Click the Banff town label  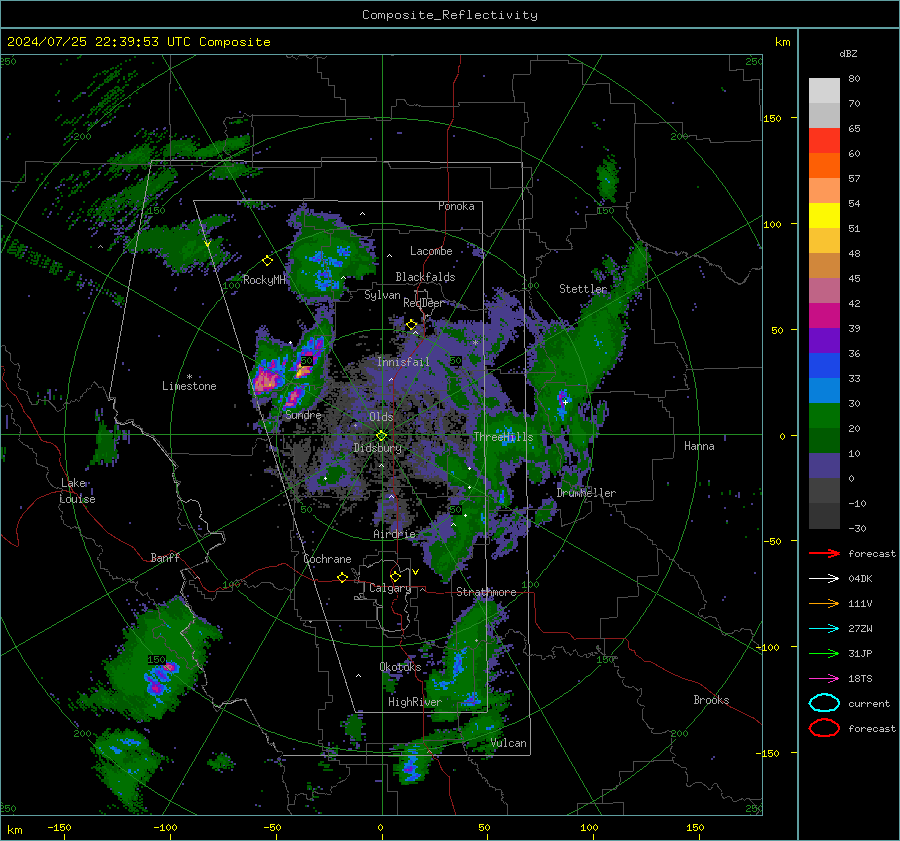click(165, 558)
